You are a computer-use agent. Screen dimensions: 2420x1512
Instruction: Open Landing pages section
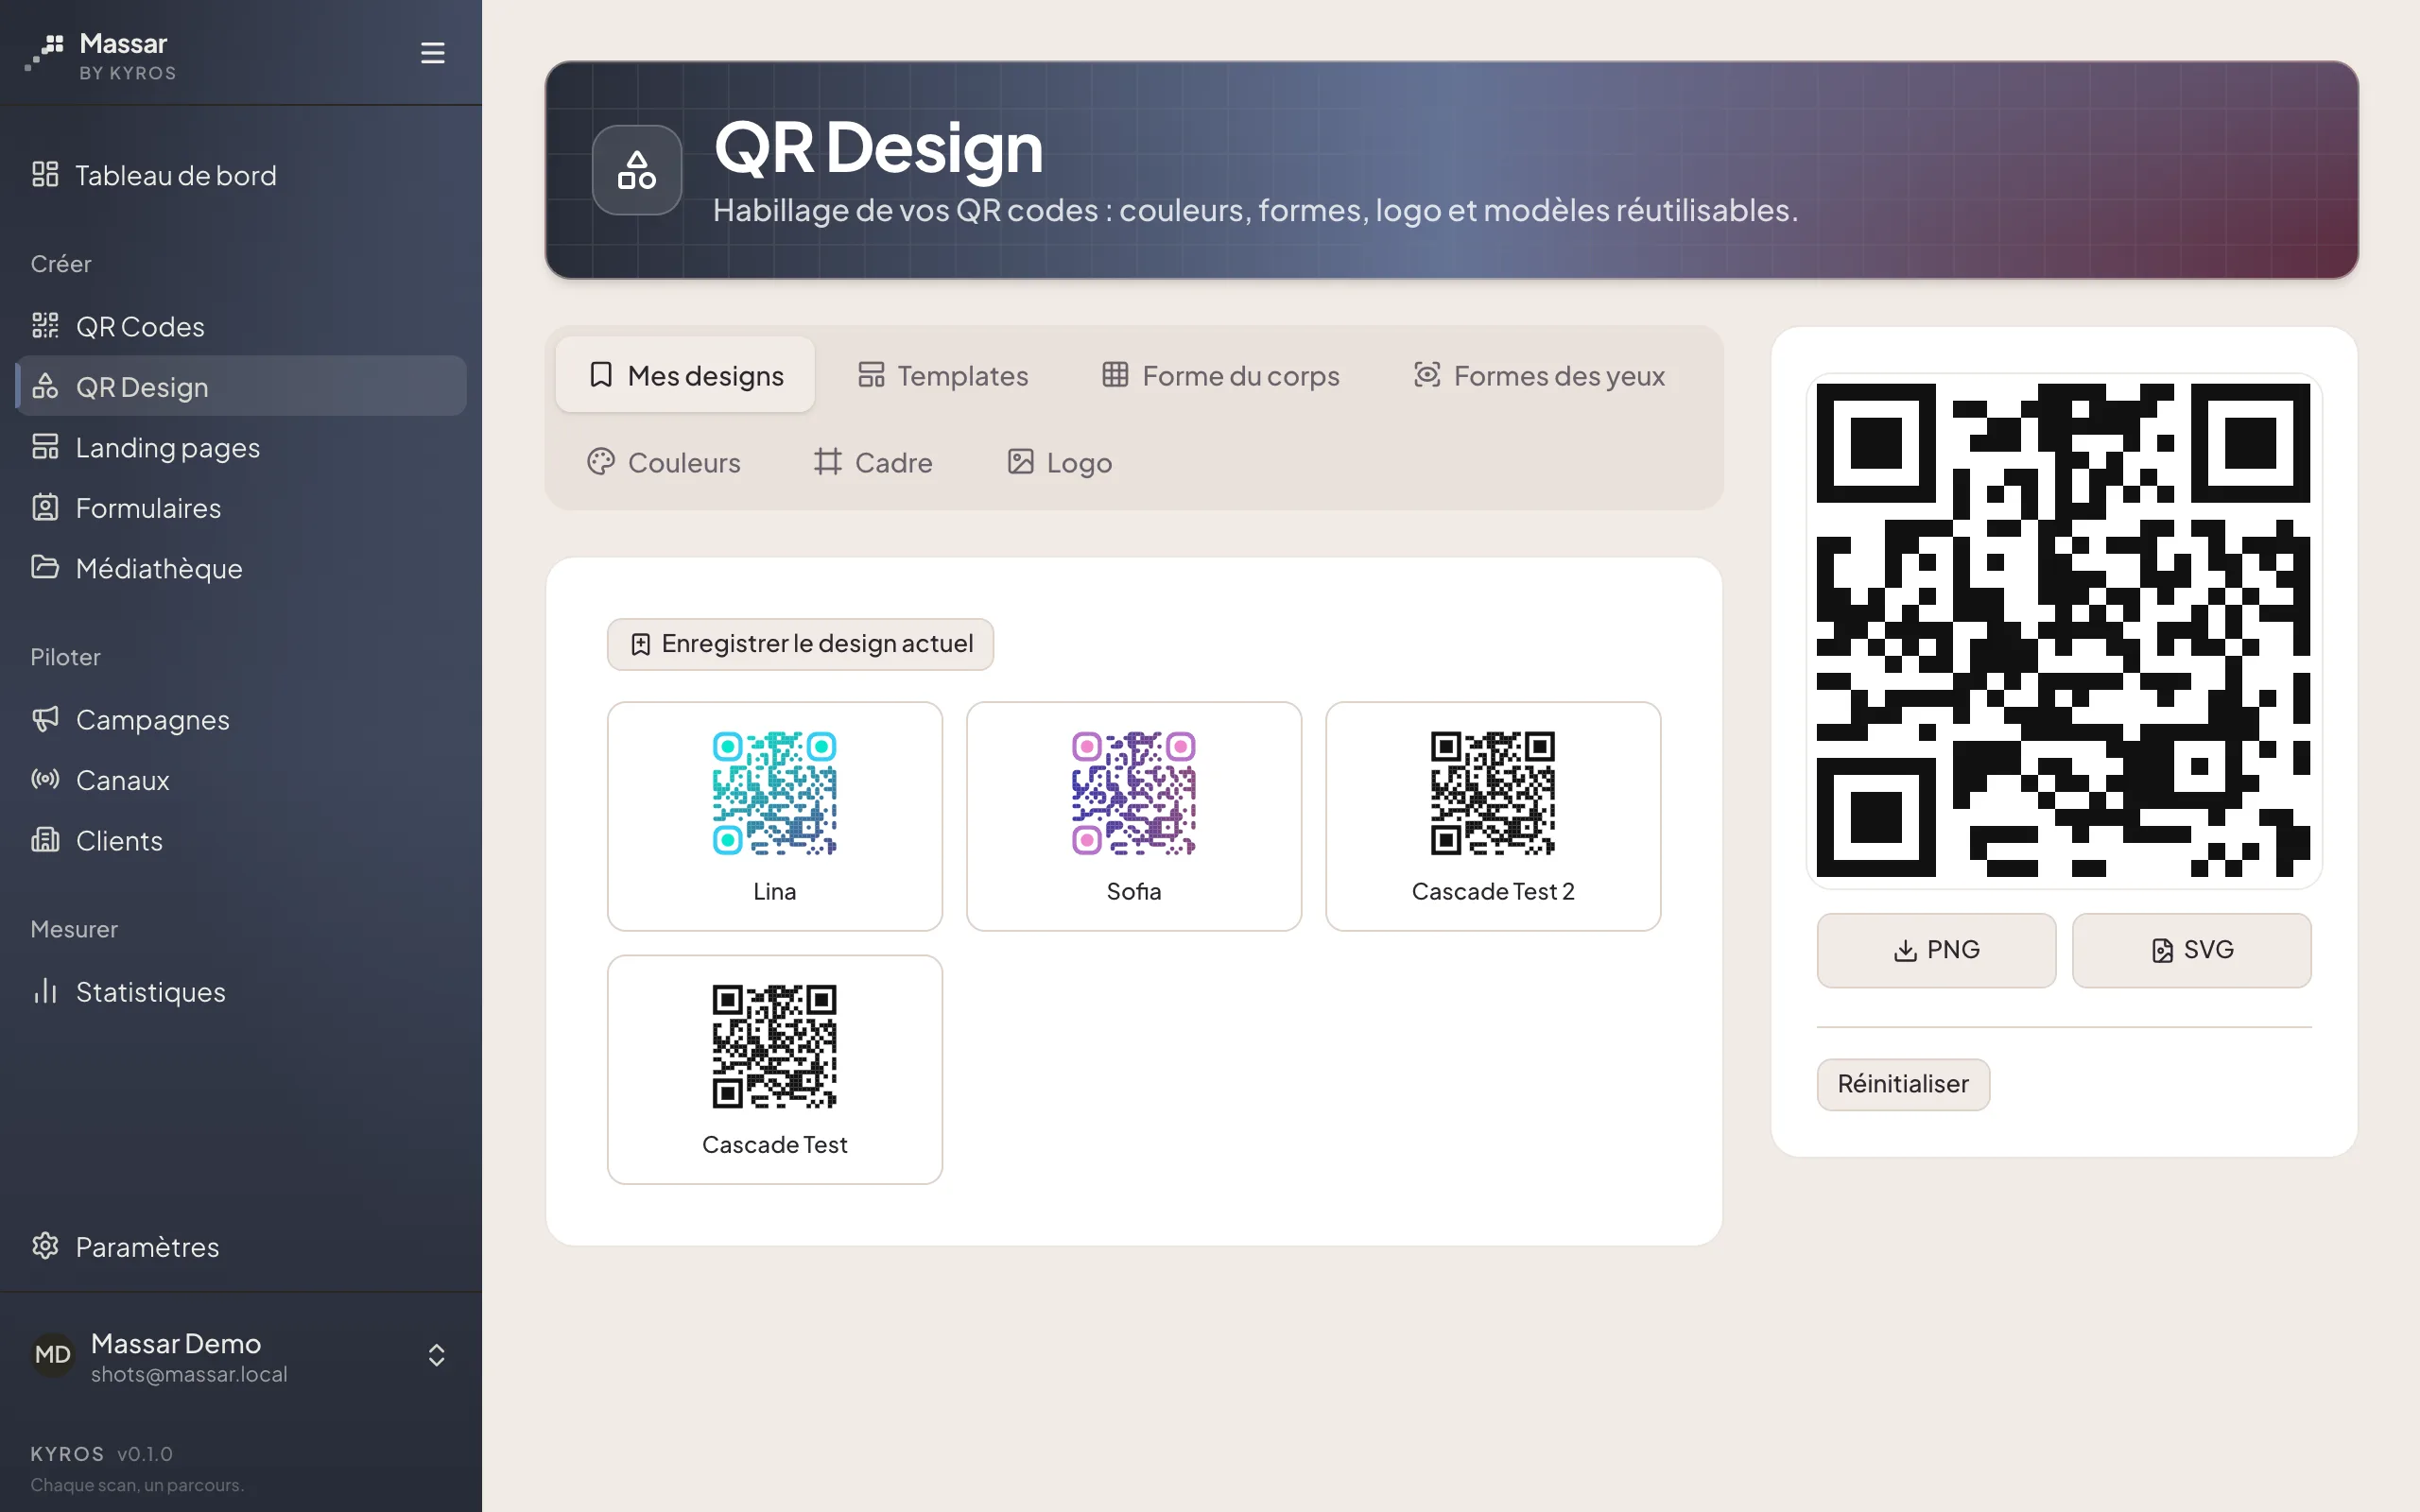point(241,447)
